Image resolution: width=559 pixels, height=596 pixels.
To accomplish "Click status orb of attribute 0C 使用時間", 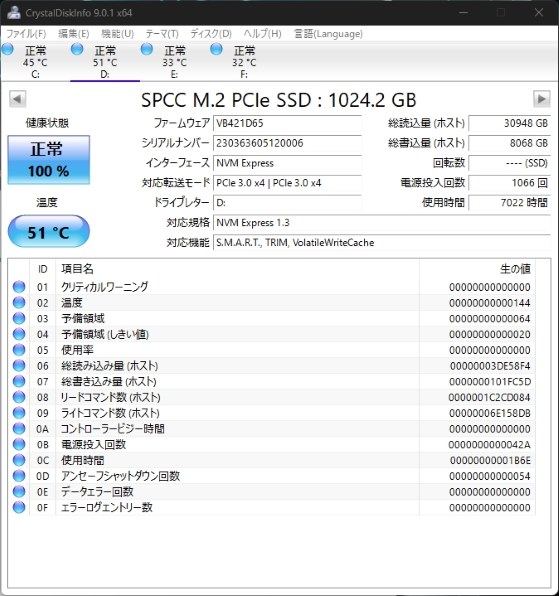I will (x=19, y=460).
